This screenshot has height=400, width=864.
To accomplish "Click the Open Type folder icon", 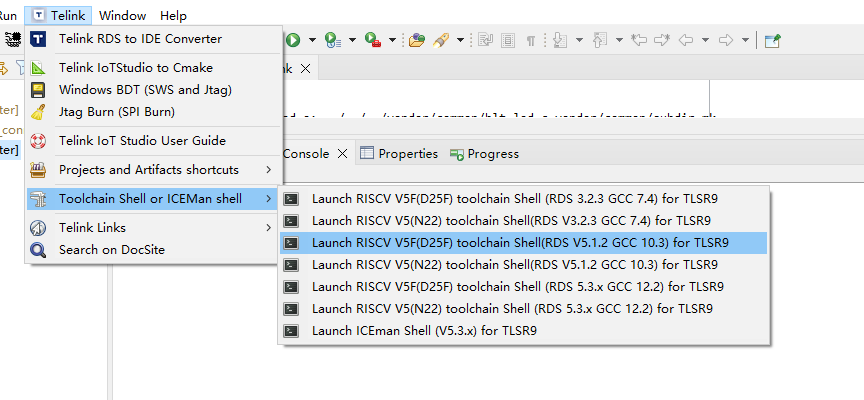I will pyautogui.click(x=417, y=40).
